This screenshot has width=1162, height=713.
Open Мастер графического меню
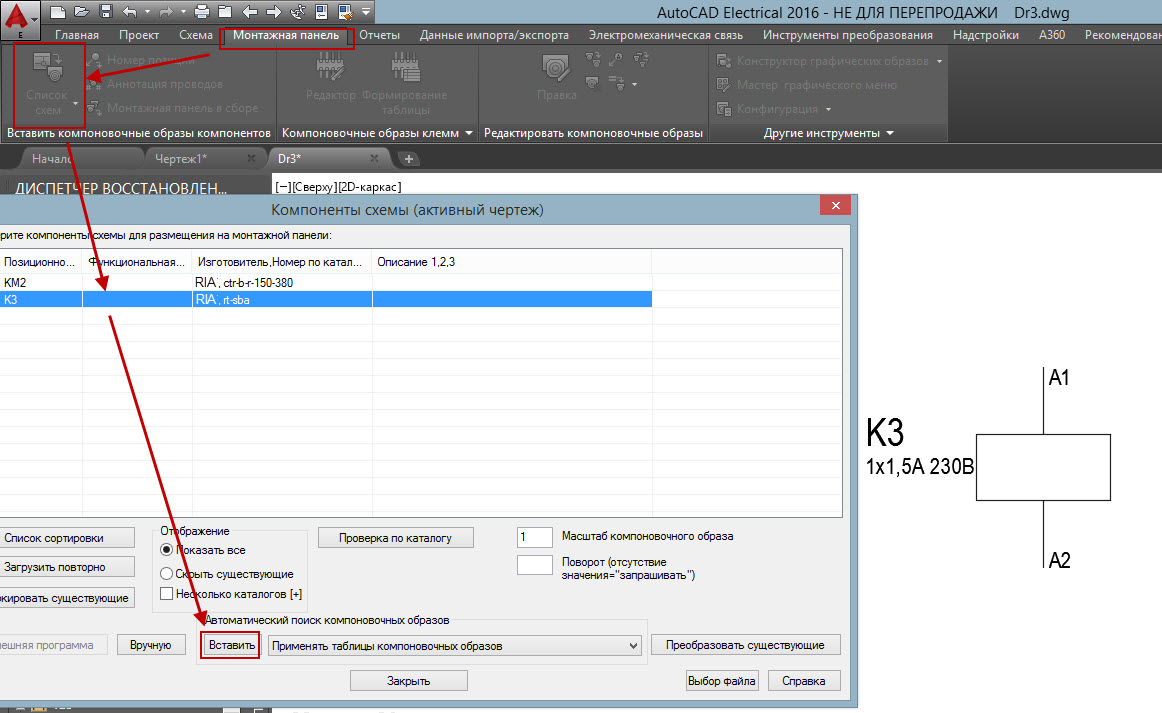807,85
